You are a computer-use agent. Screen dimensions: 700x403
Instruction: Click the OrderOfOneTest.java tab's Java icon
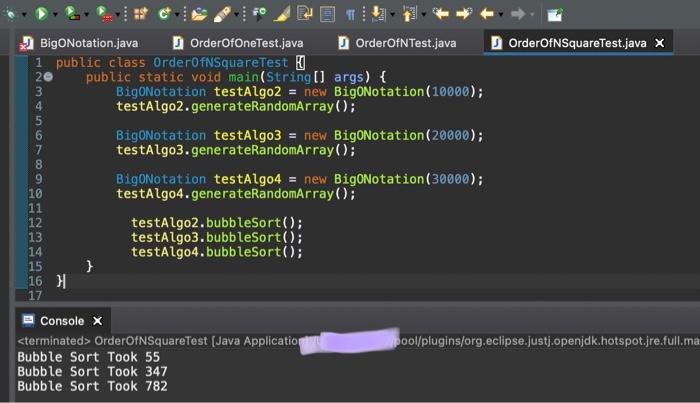pyautogui.click(x=178, y=43)
